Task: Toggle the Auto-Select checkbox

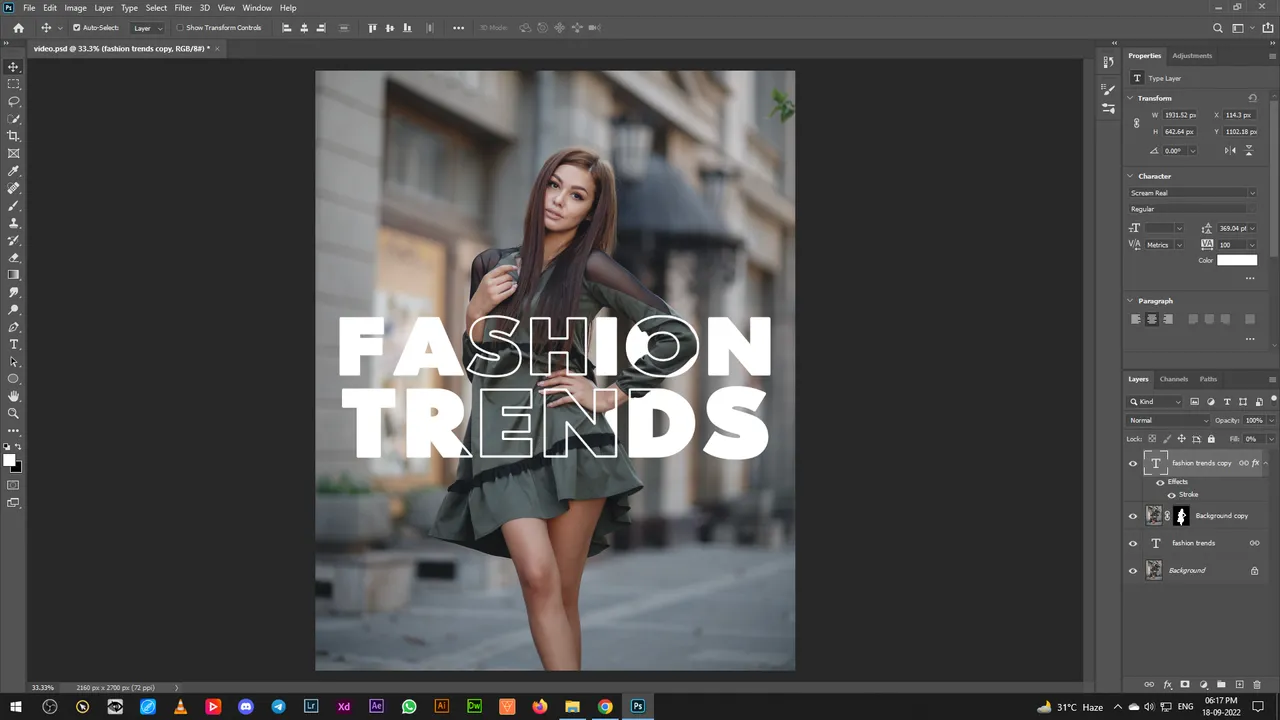Action: pyautogui.click(x=76, y=28)
